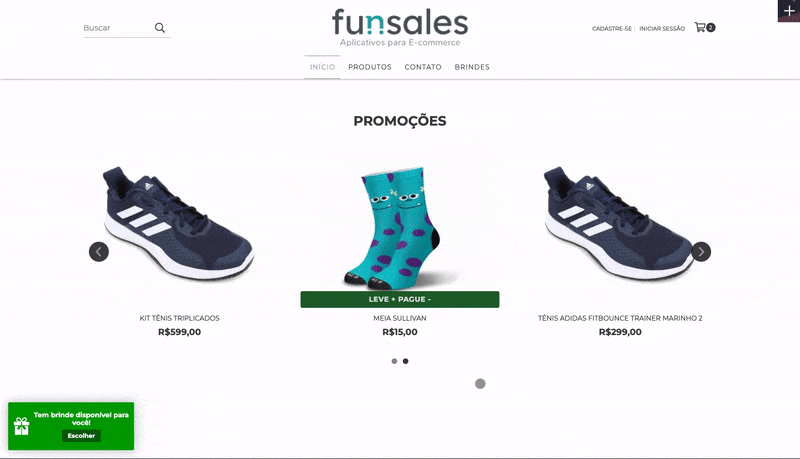Screen dimensions: 800x459
Task: Open the Início menu tab
Action: click(x=322, y=67)
